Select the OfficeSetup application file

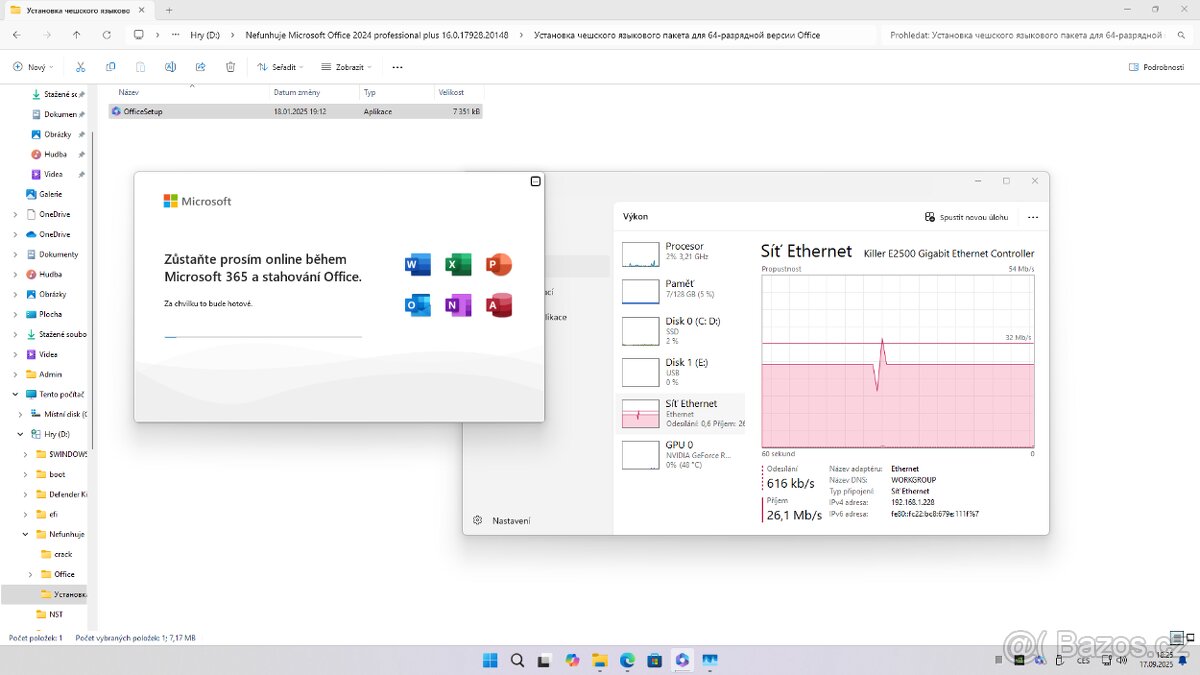[143, 111]
